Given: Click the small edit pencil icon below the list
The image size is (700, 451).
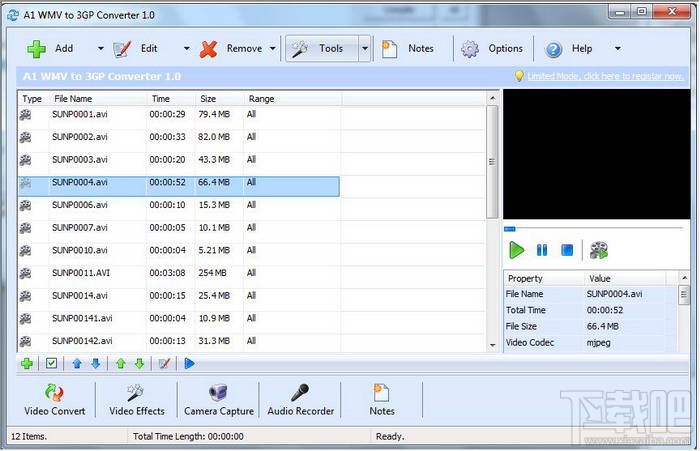Looking at the screenshot, I should coord(164,364).
